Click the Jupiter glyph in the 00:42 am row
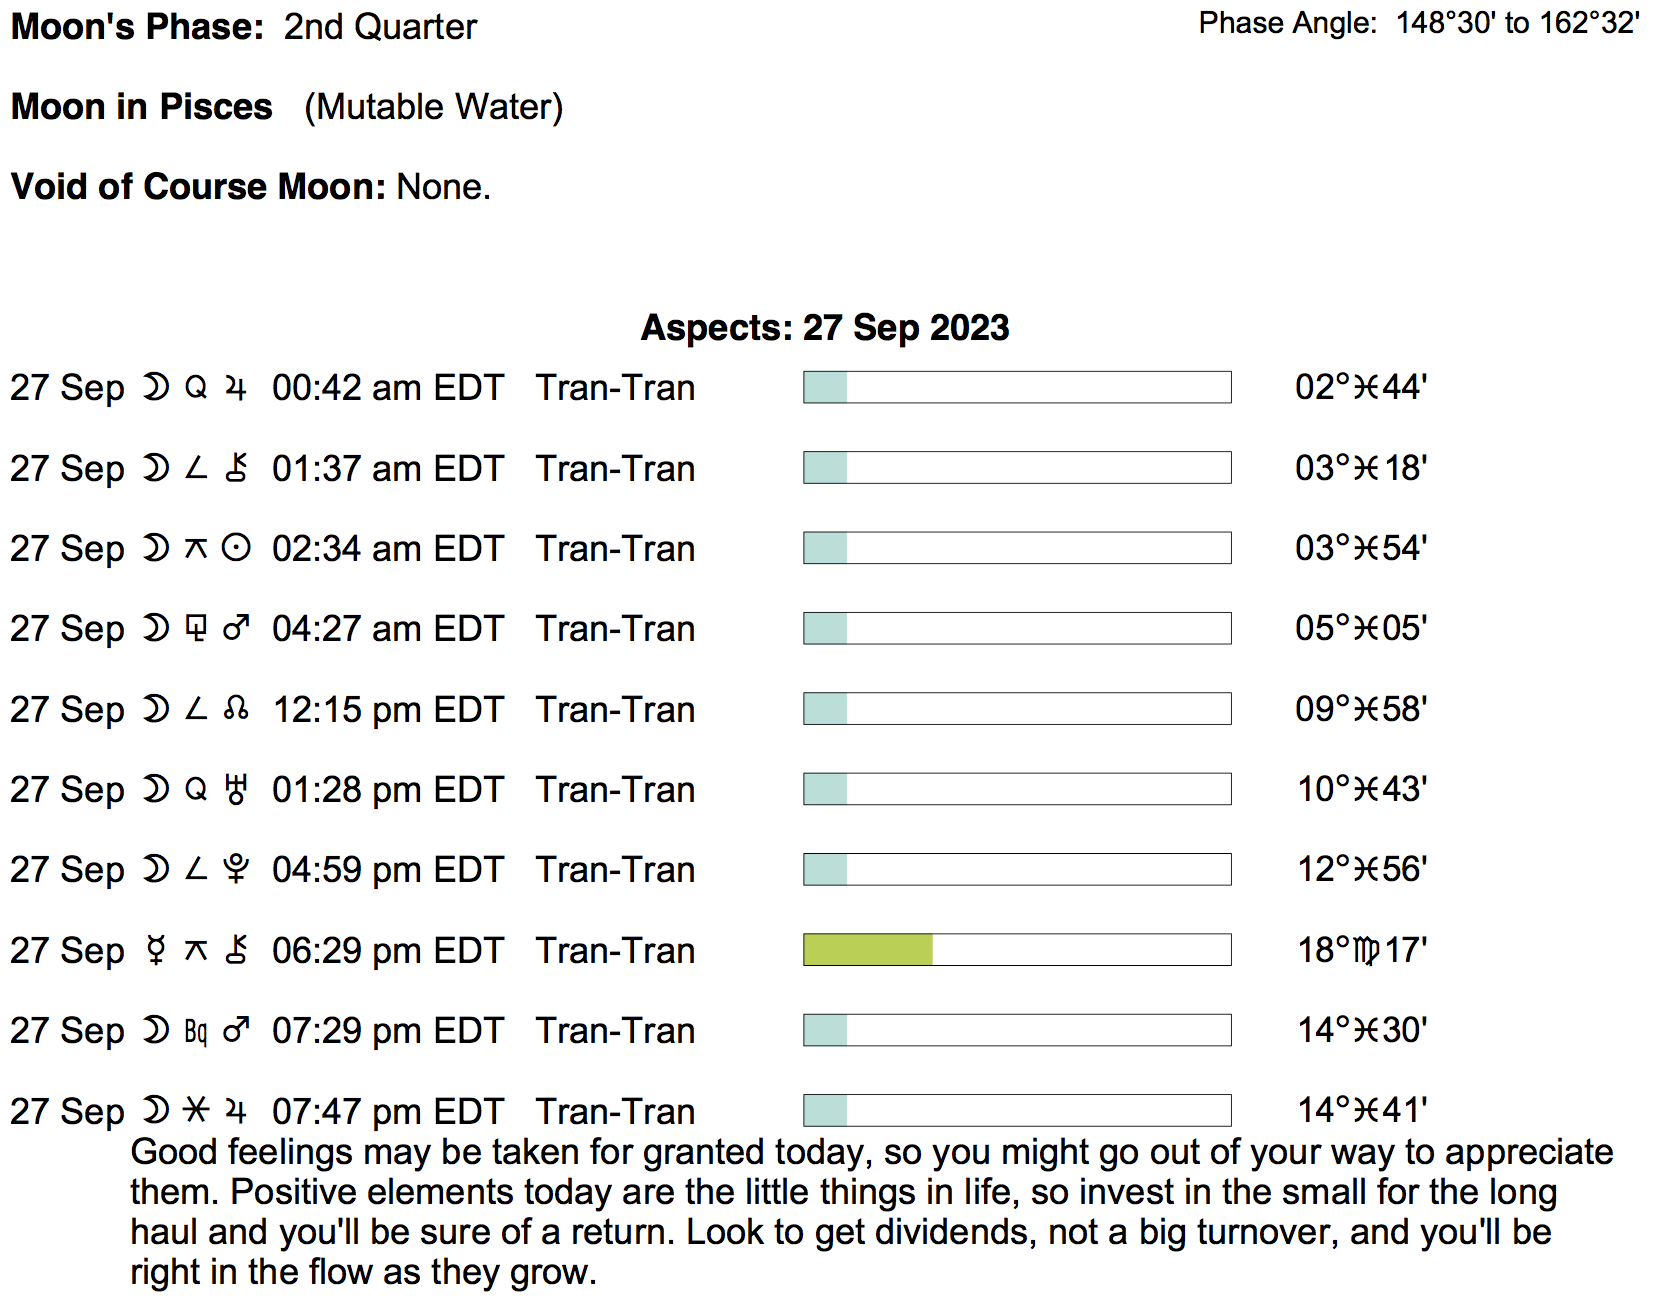 [x=236, y=388]
